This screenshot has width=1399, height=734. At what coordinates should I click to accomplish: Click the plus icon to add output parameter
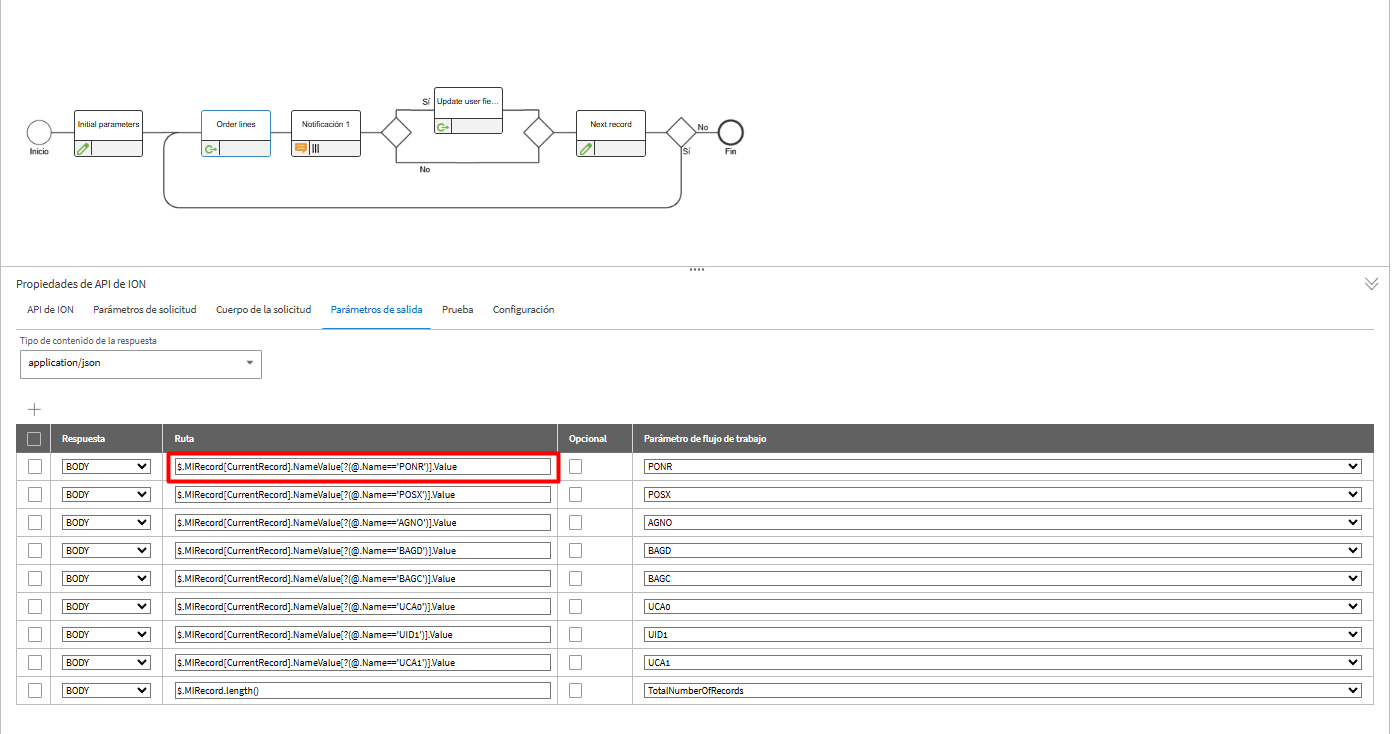click(x=34, y=409)
